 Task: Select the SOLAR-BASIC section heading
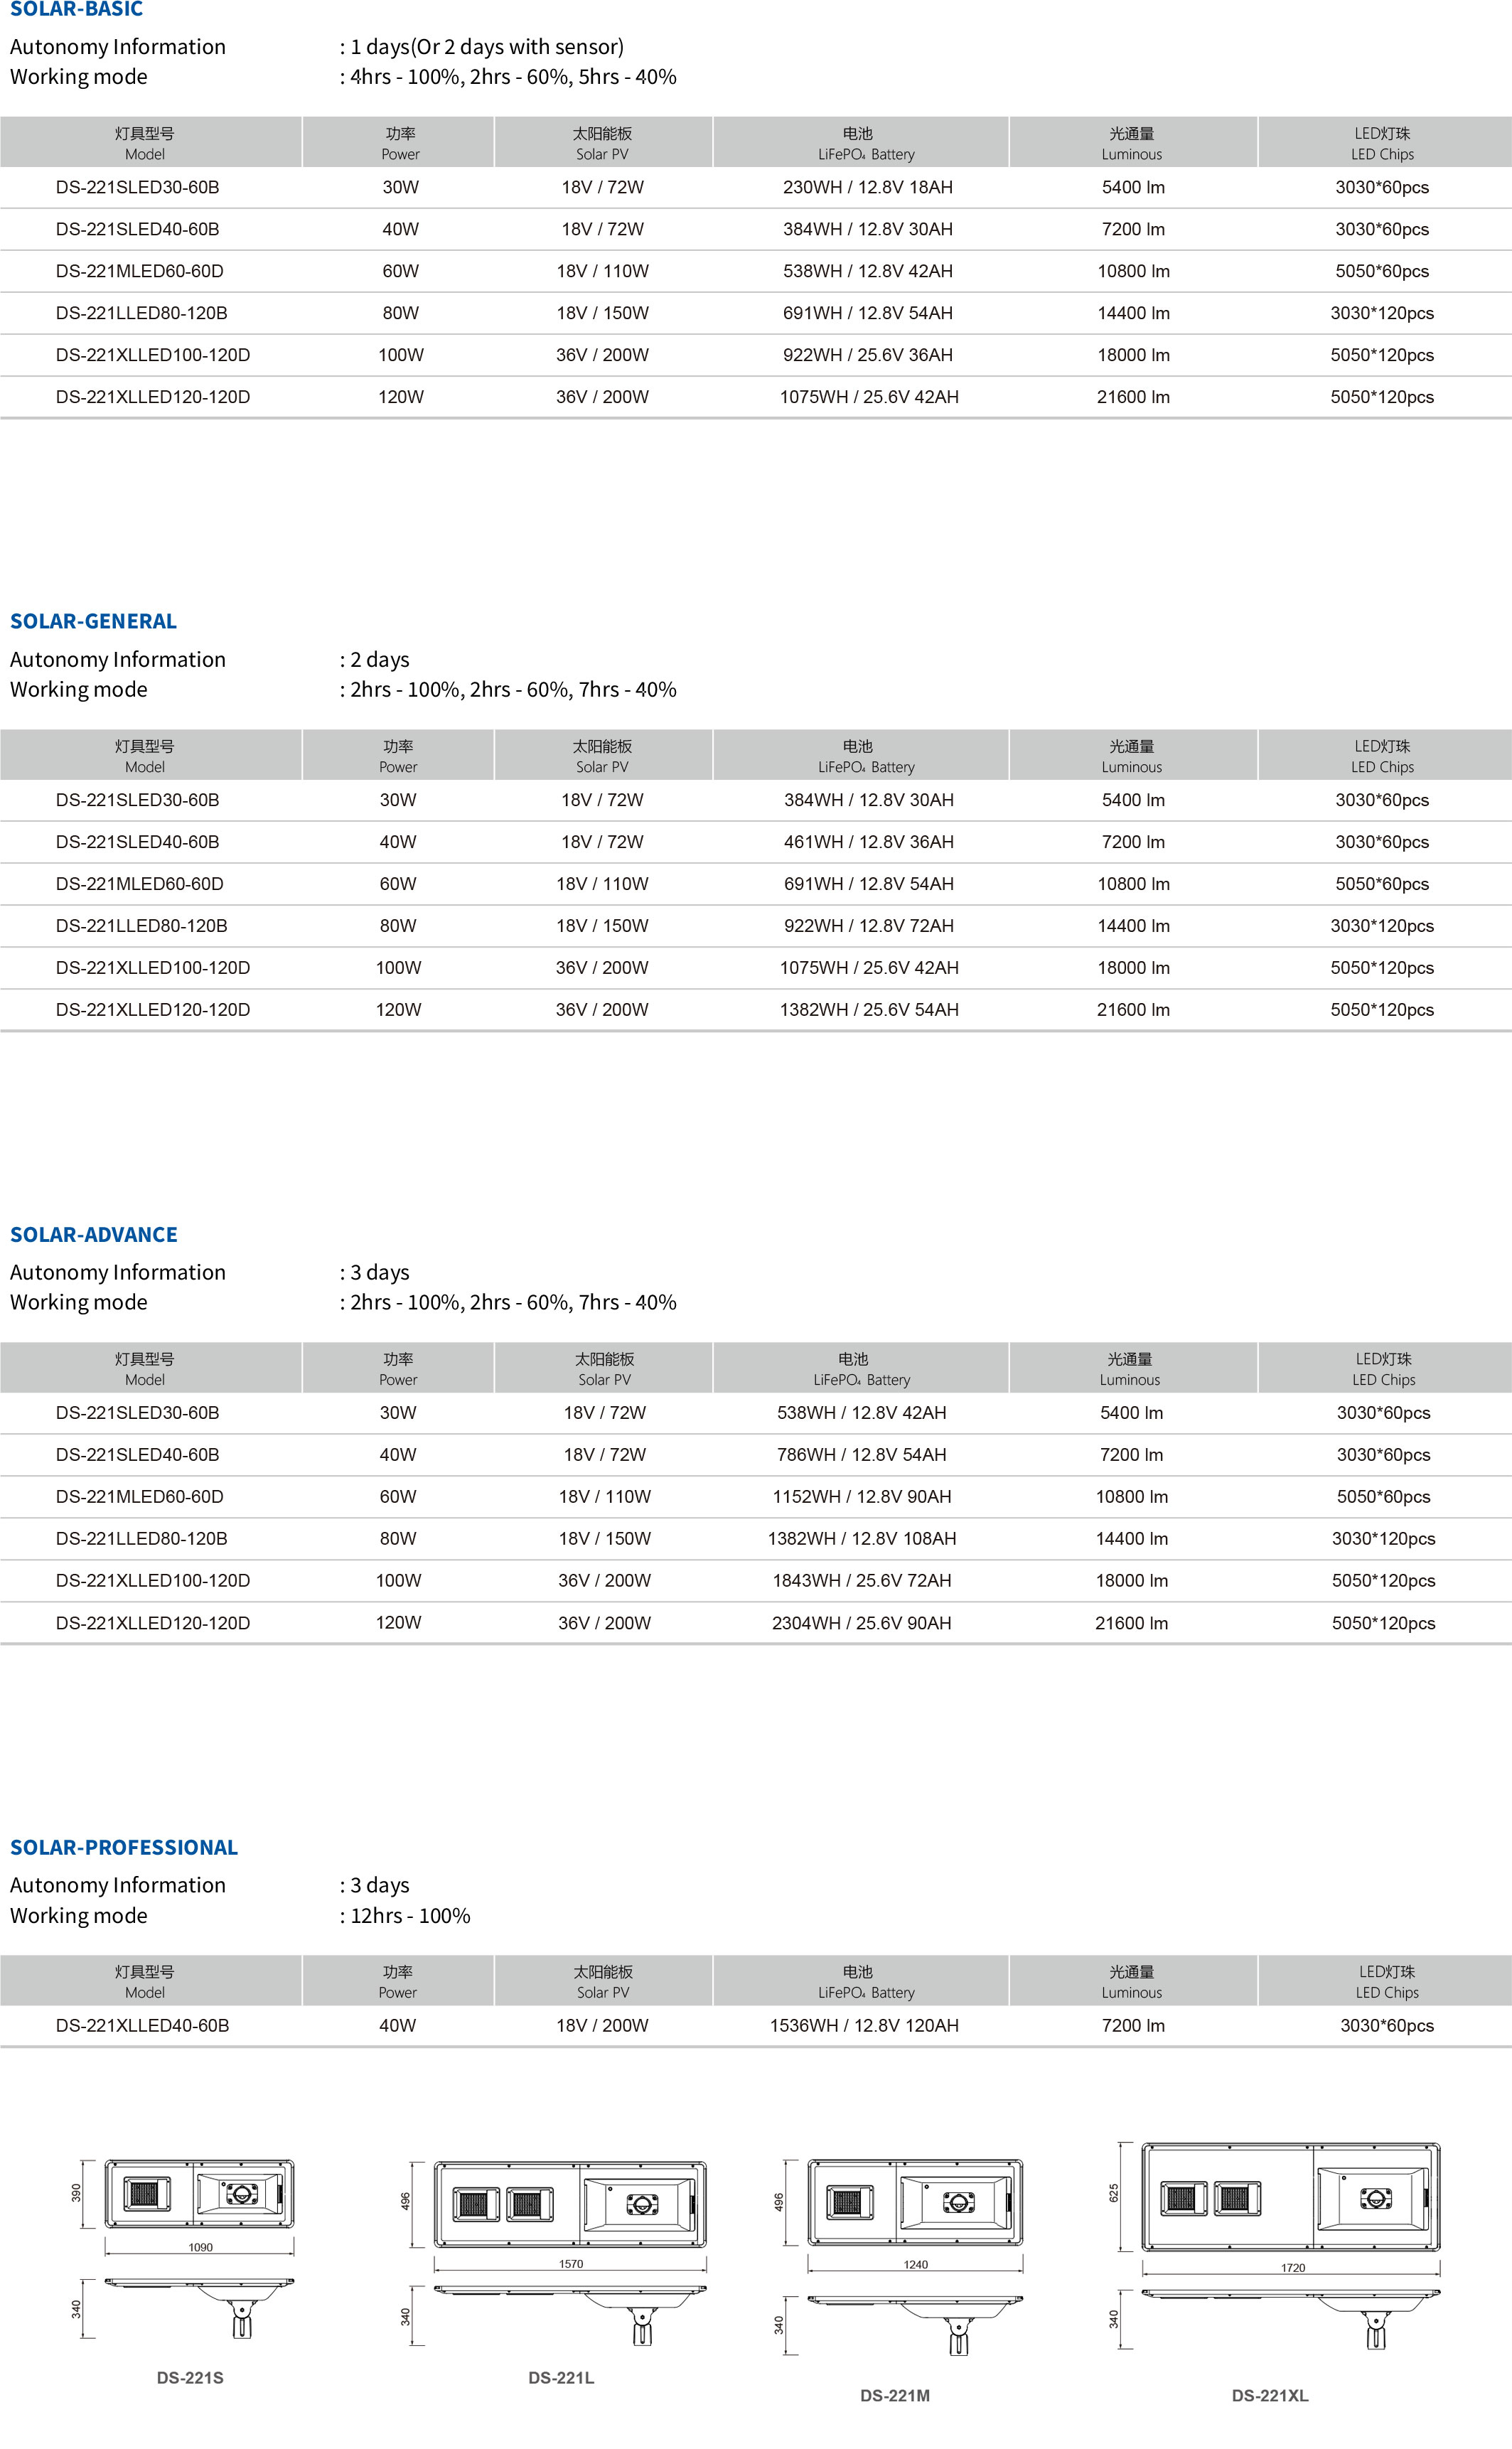pos(76,9)
